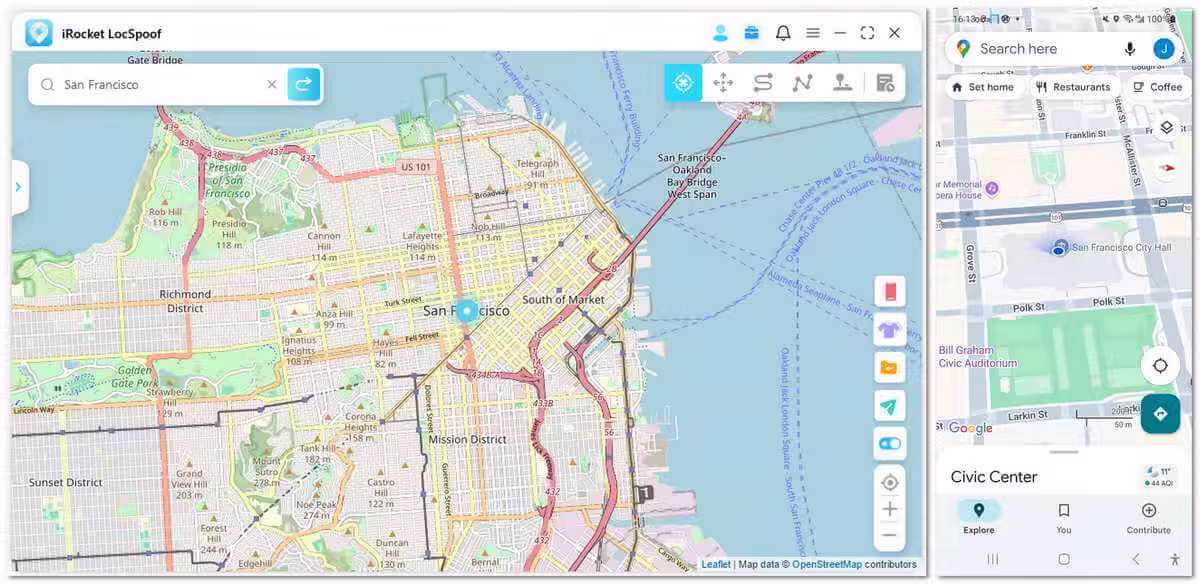Viewport: 1200px width, 584px height.
Task: Tap the weather and AQI badge
Action: pos(1158,476)
